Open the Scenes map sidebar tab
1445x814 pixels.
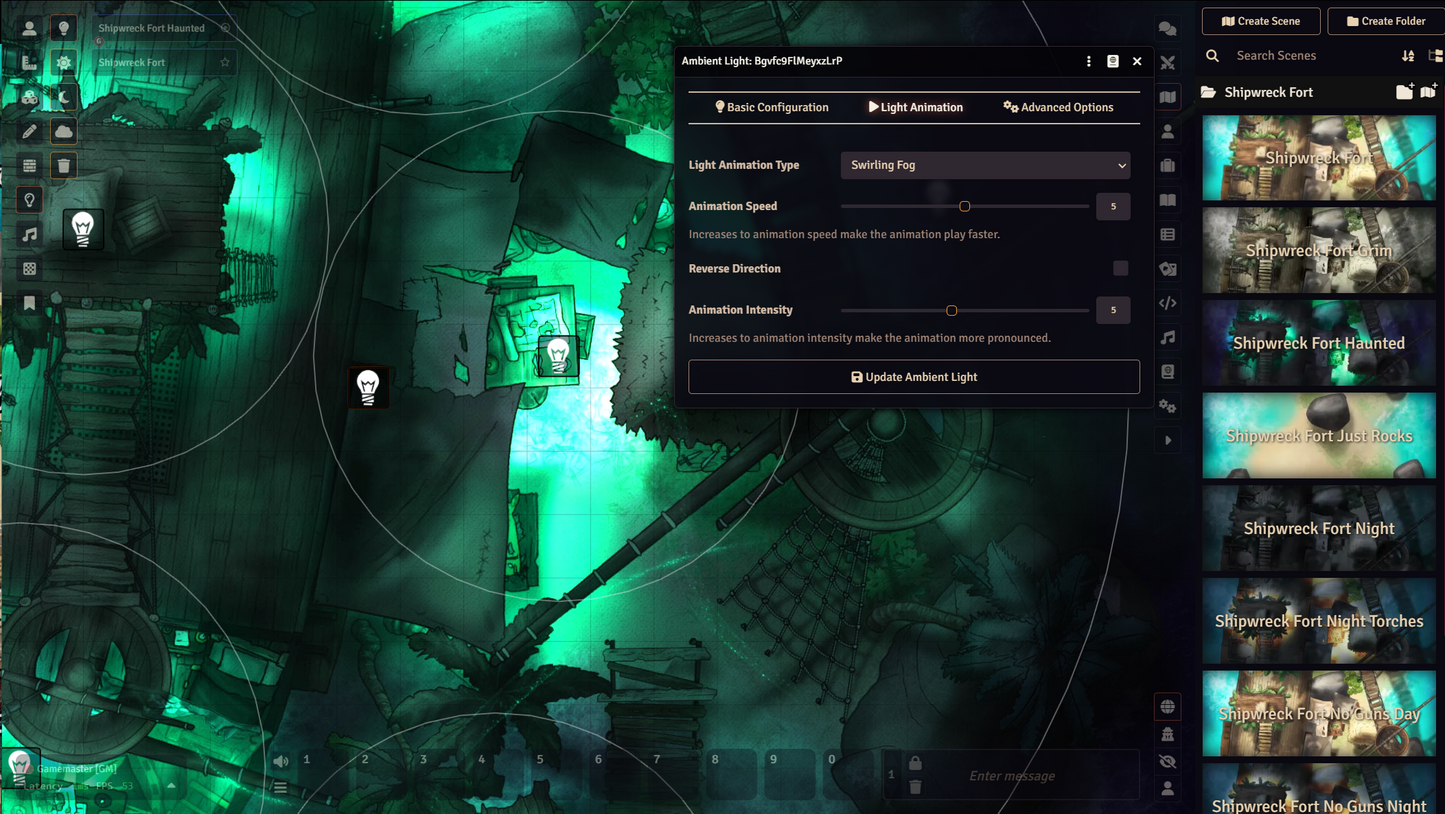tap(1167, 97)
